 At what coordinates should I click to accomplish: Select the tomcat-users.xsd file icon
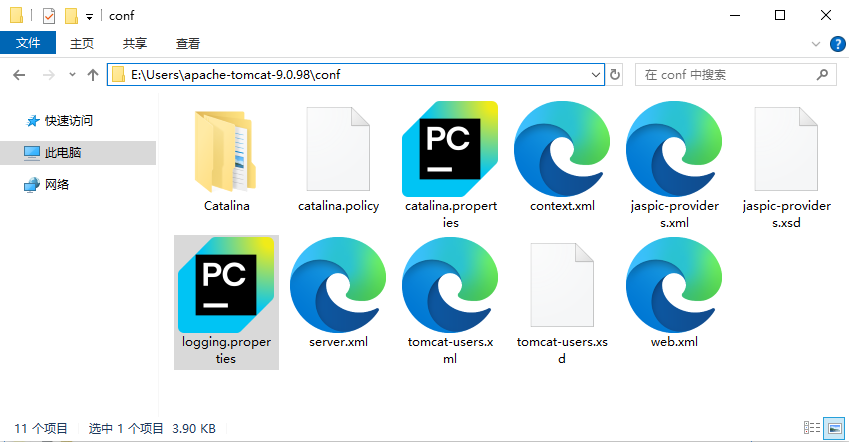[562, 285]
